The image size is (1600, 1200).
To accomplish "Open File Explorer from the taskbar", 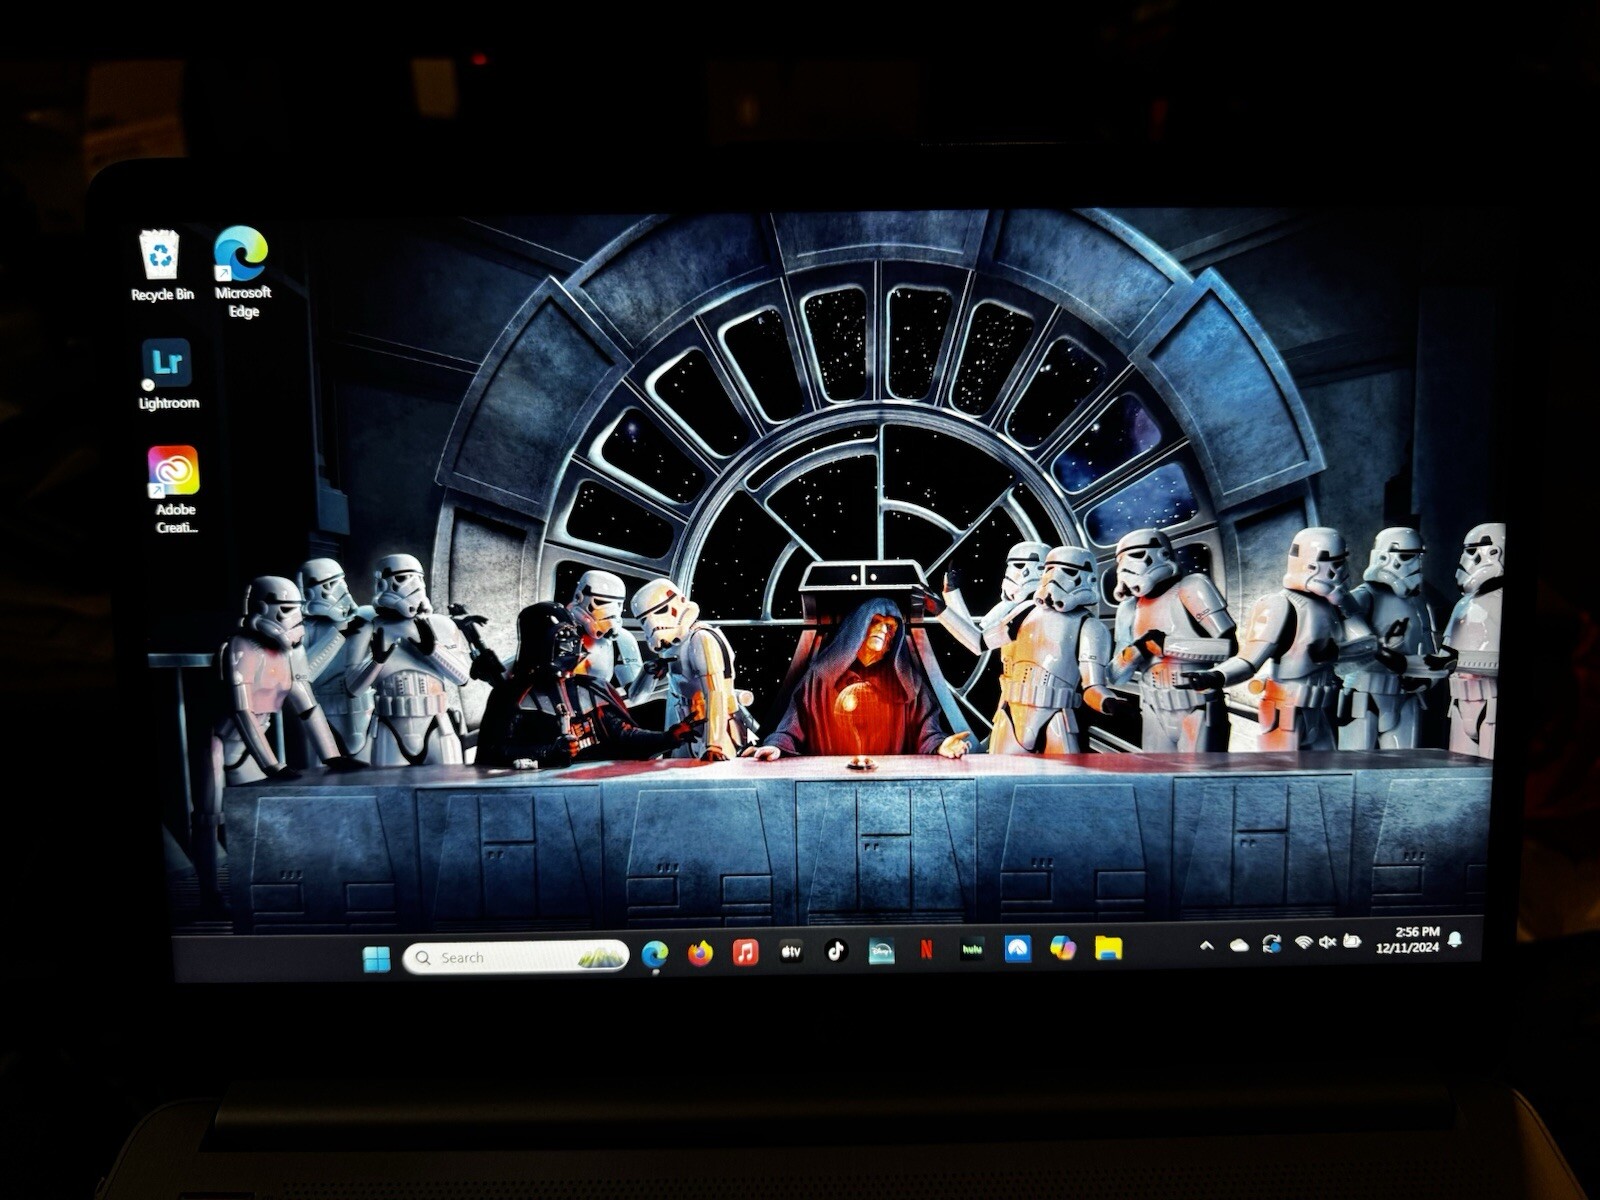I will (1108, 947).
